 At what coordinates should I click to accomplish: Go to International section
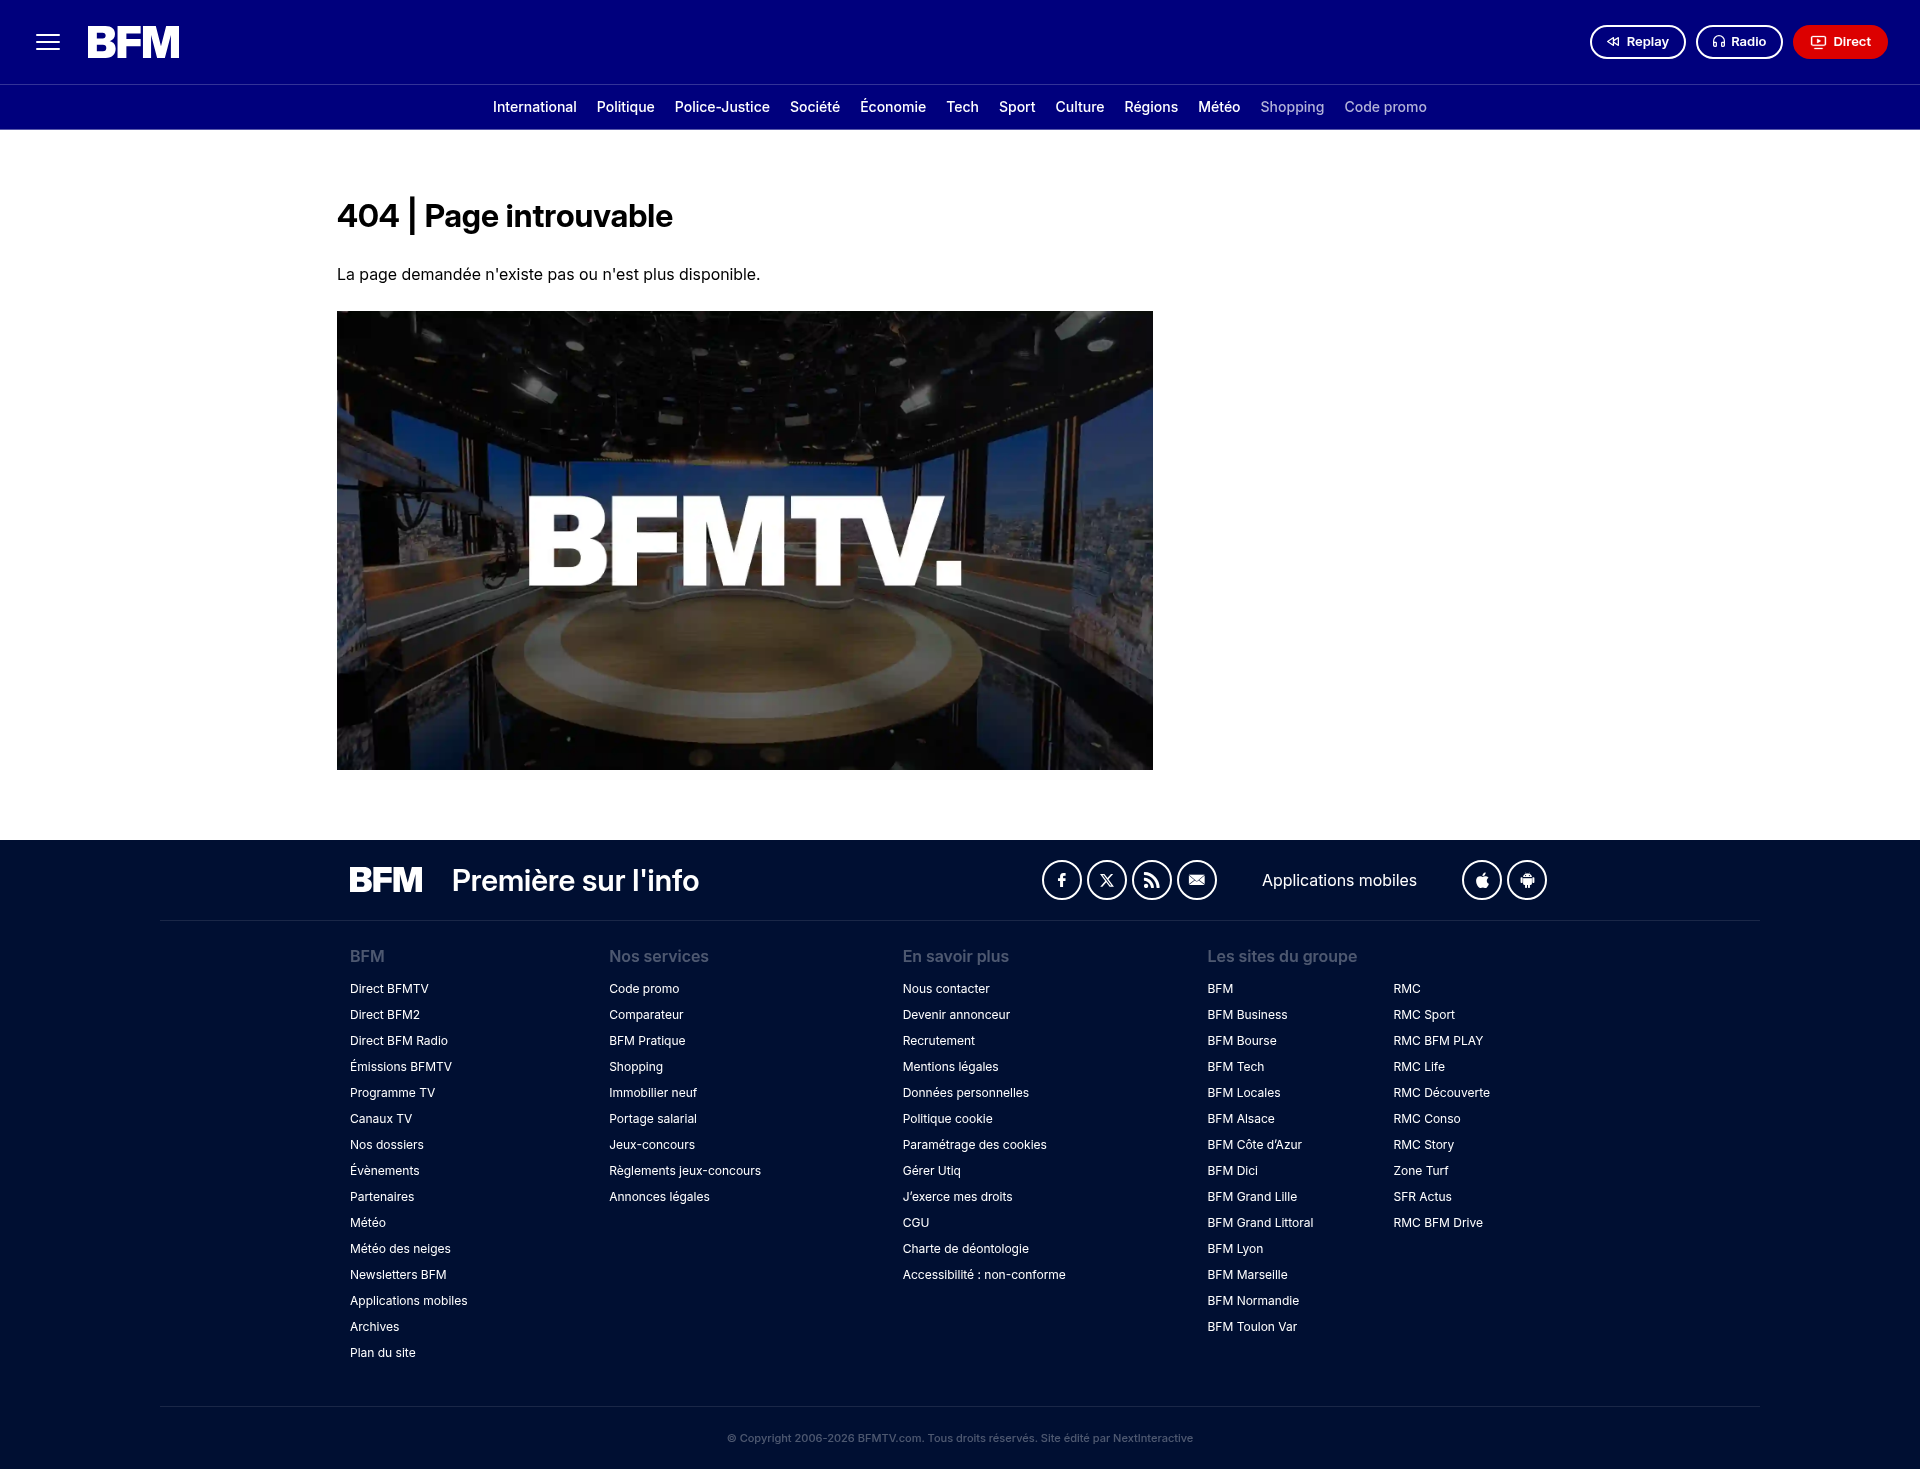535,107
